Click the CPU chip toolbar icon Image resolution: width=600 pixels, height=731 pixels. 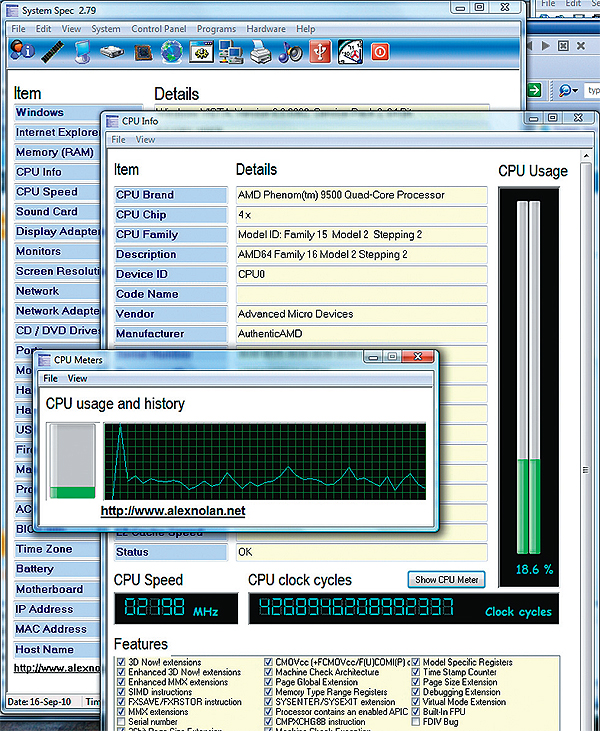pyautogui.click(x=143, y=52)
